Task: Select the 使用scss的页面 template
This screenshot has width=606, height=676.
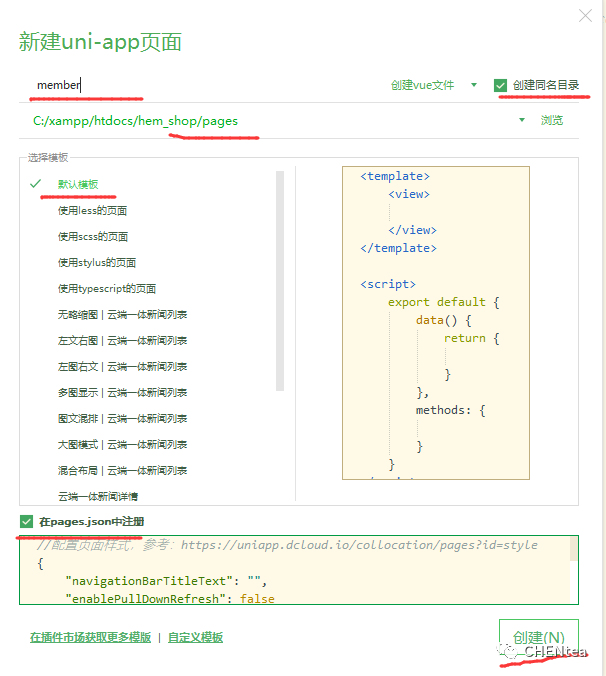Action: tap(93, 237)
